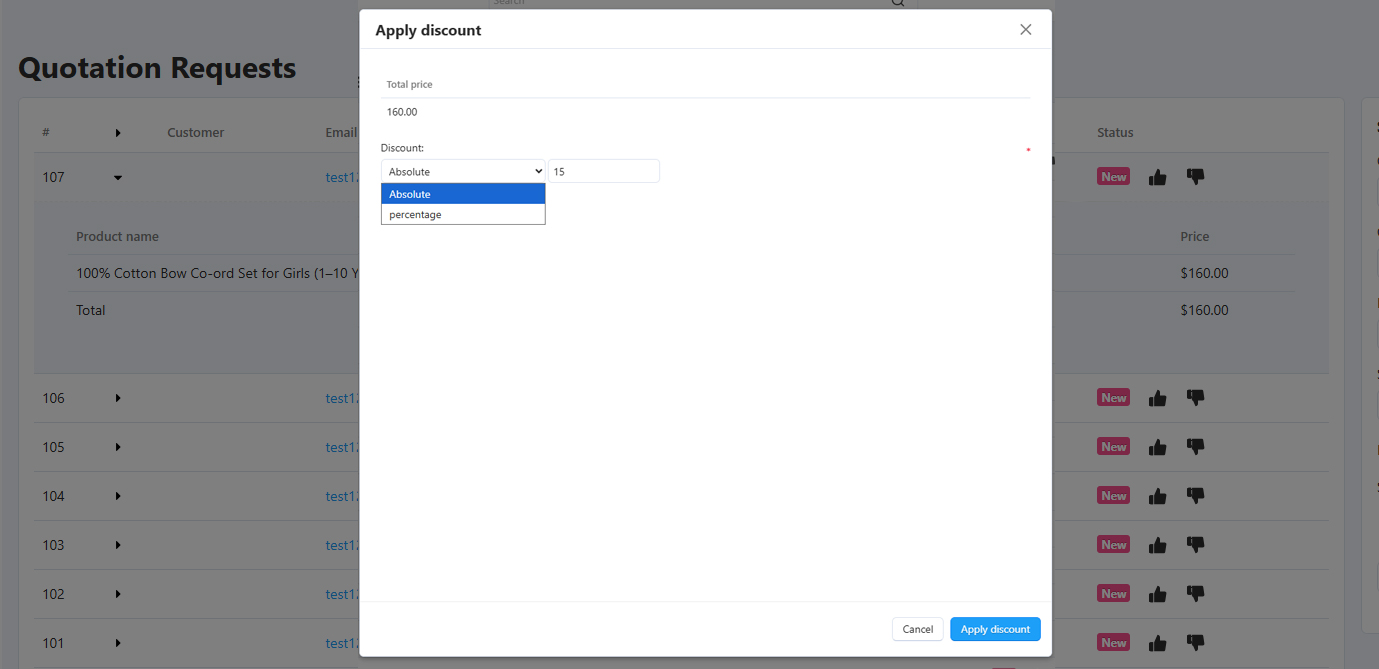Collapse the expanded row 107

pos(118,178)
